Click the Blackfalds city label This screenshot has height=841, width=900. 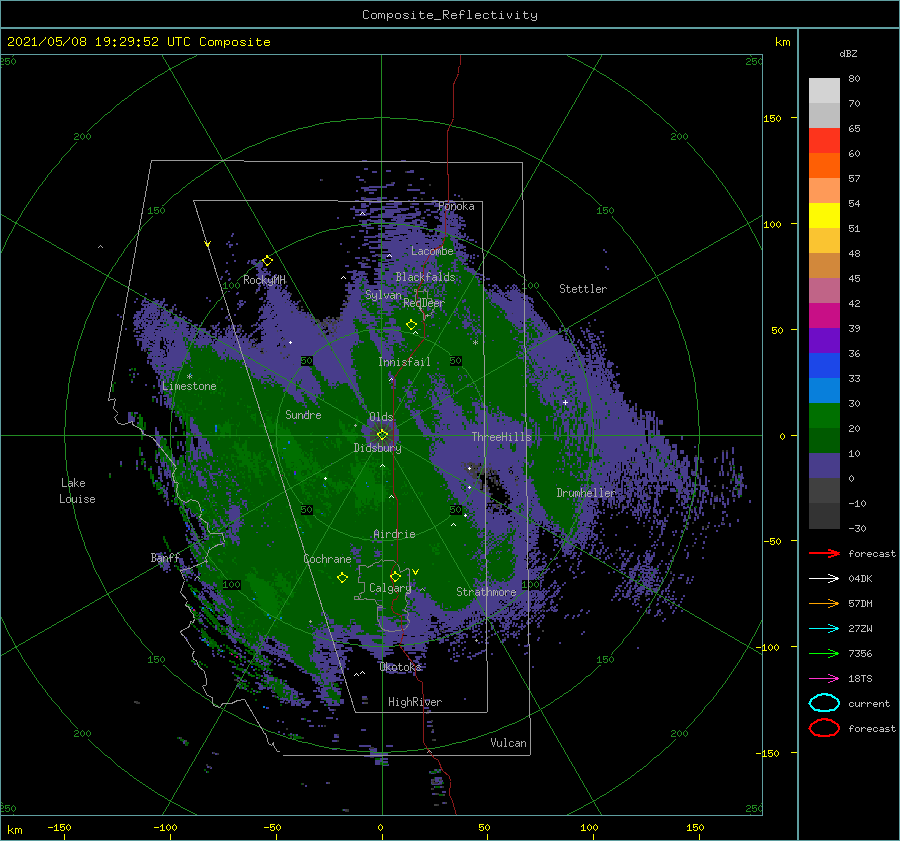pos(425,277)
